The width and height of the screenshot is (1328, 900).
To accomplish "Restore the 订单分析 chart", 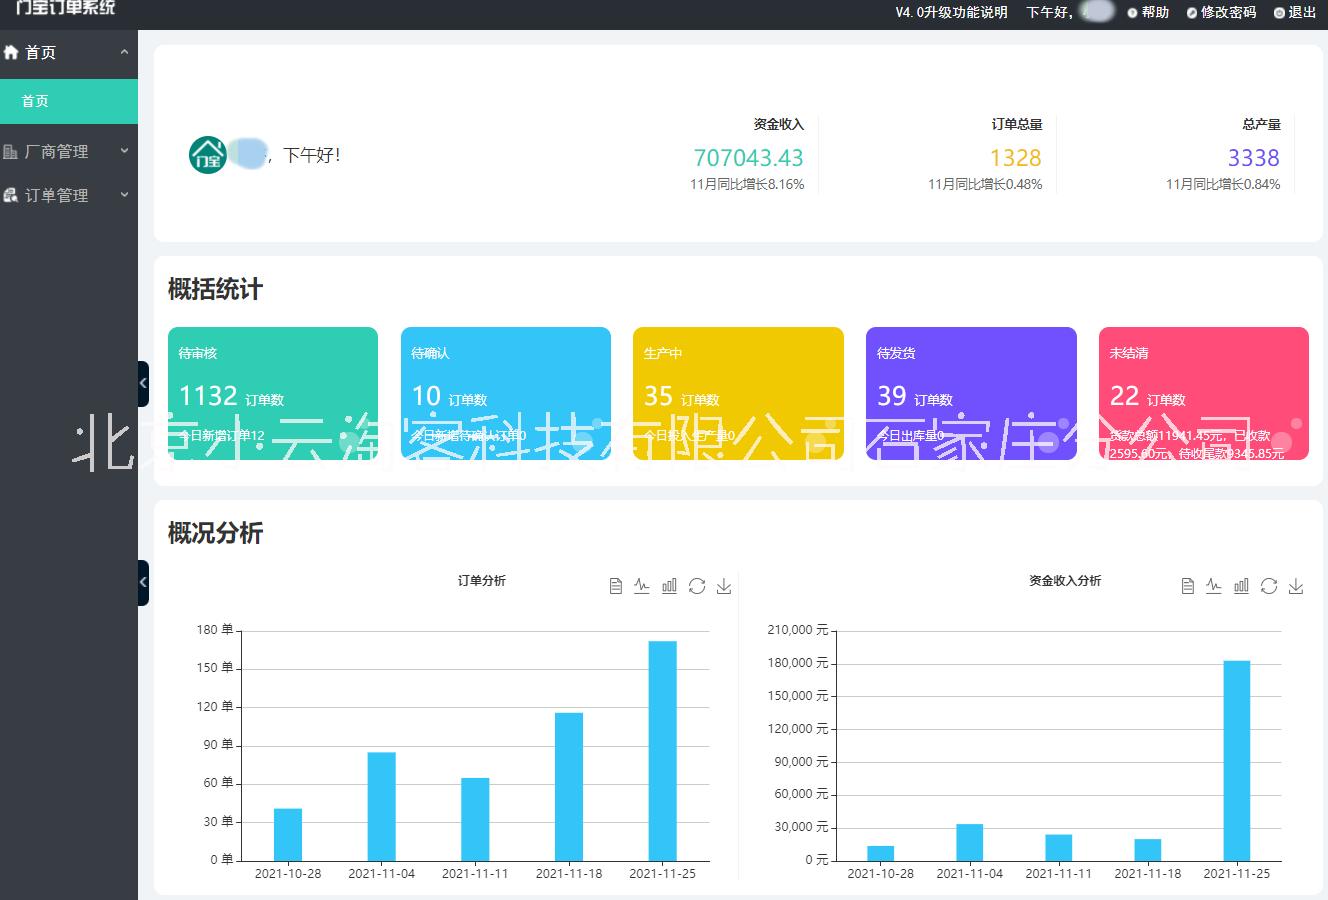I will 697,586.
